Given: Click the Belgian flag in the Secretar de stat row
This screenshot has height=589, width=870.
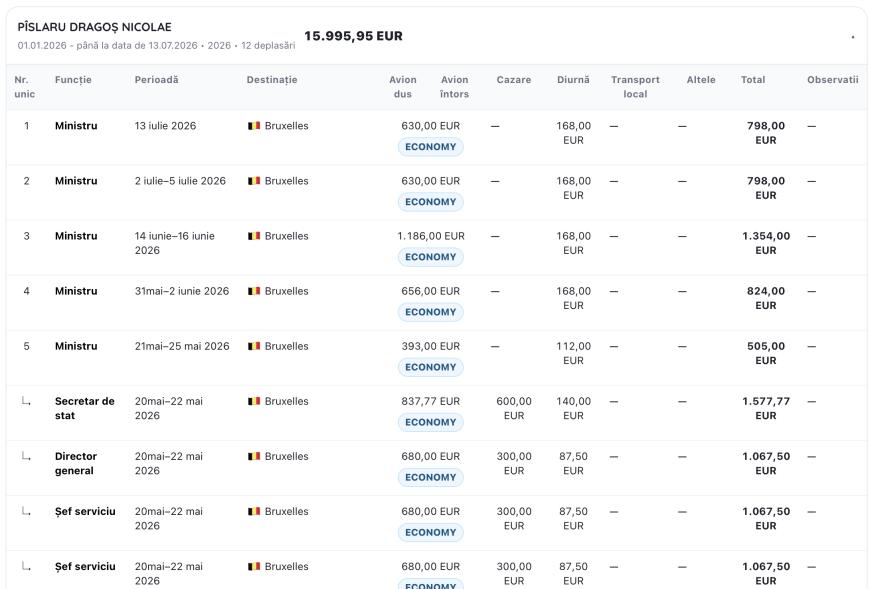Looking at the screenshot, I should (x=254, y=401).
